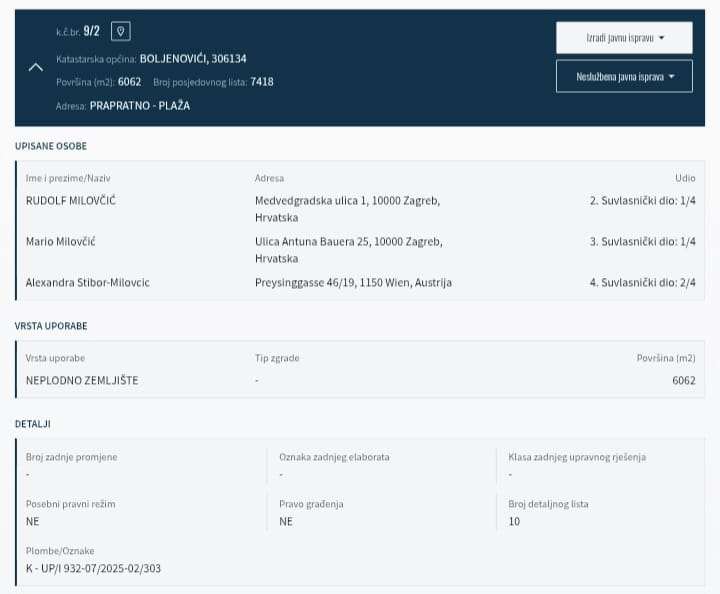
Task: Collapse the parcel details with chevron
Action: coord(36,67)
